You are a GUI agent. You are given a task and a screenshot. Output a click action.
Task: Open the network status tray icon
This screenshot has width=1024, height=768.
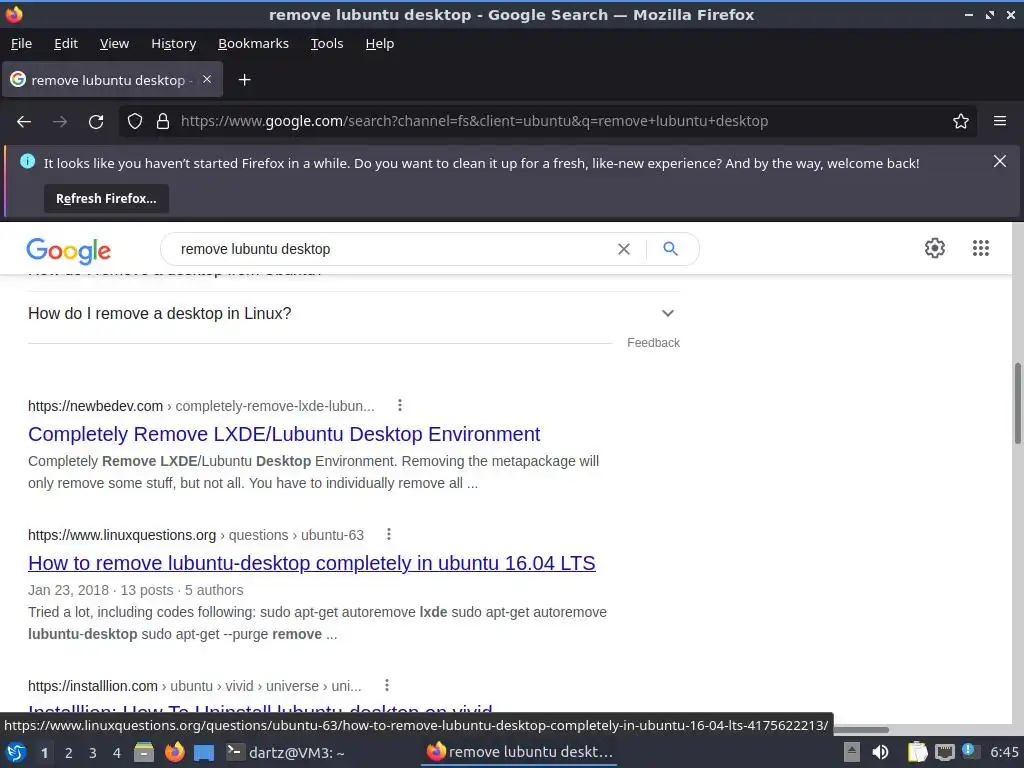tap(944, 752)
